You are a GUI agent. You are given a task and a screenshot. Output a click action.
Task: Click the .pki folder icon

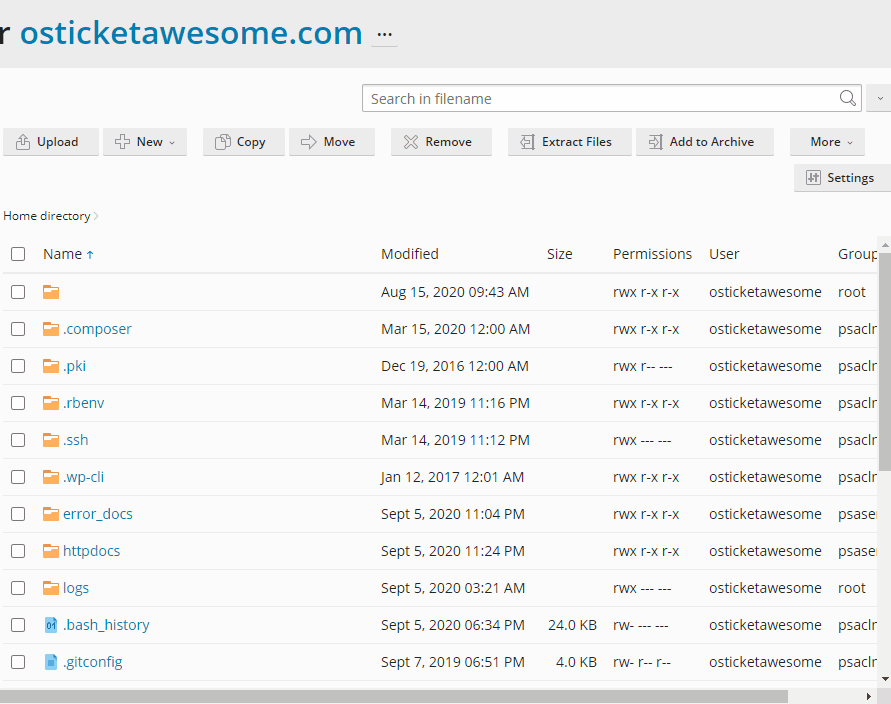point(51,366)
